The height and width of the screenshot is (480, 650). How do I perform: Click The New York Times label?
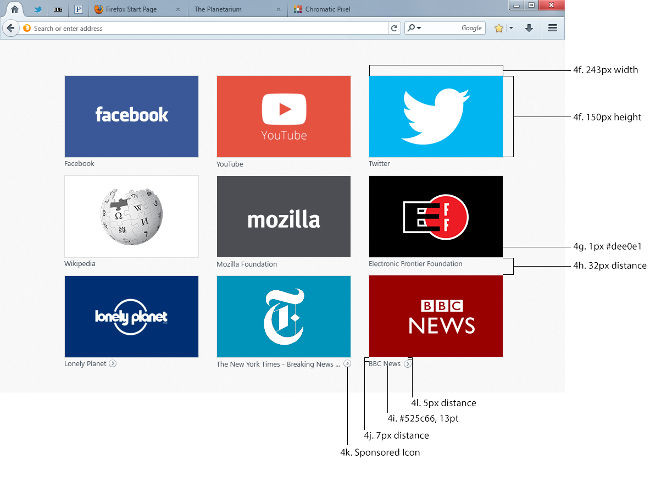tap(278, 364)
